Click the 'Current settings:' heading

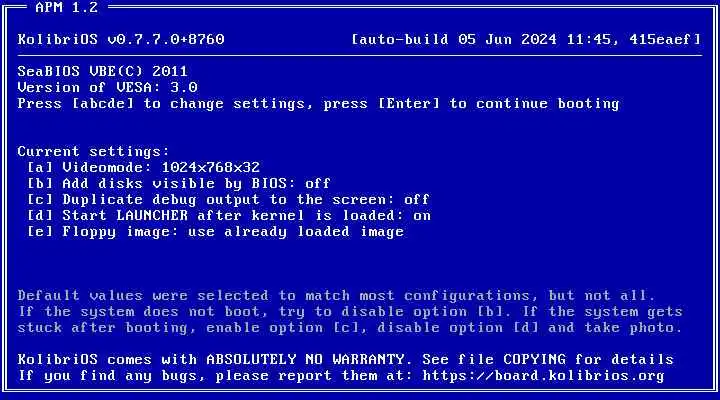click(94, 151)
